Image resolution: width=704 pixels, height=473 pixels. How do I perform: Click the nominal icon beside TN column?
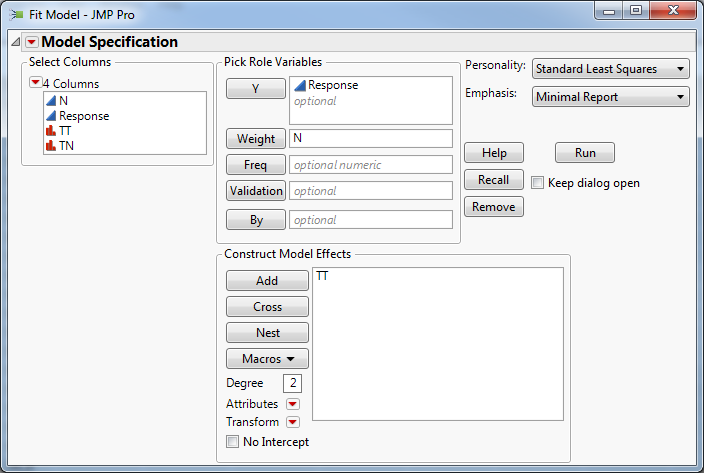[x=51, y=145]
